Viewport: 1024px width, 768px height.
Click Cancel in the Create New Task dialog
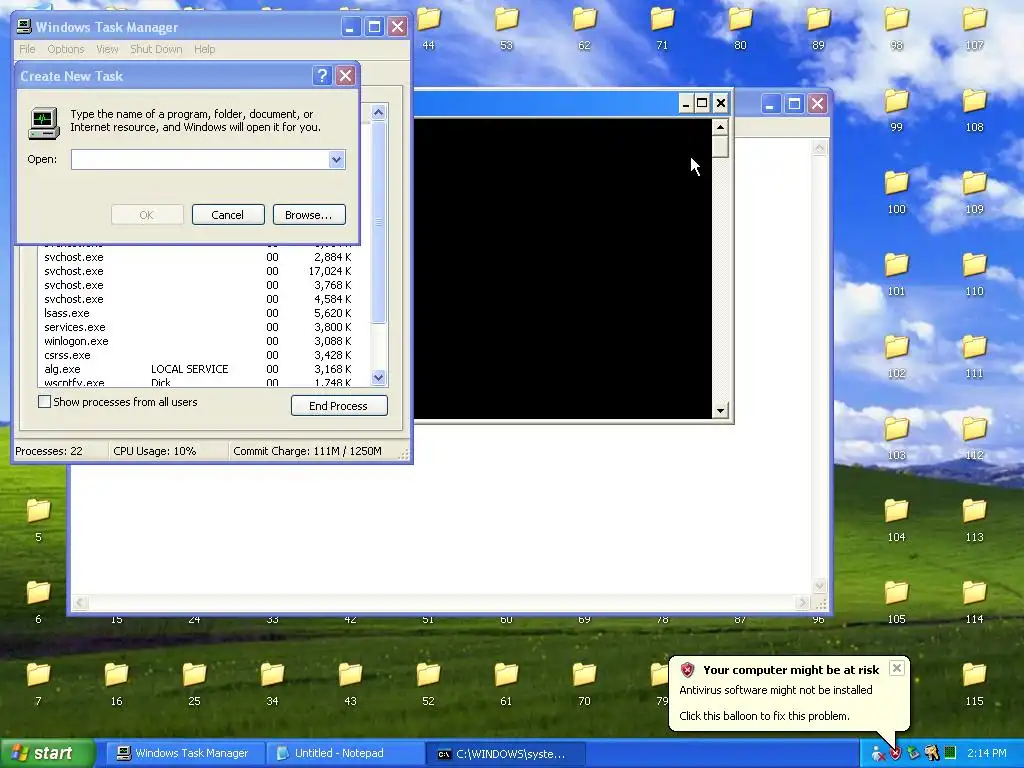tap(228, 215)
